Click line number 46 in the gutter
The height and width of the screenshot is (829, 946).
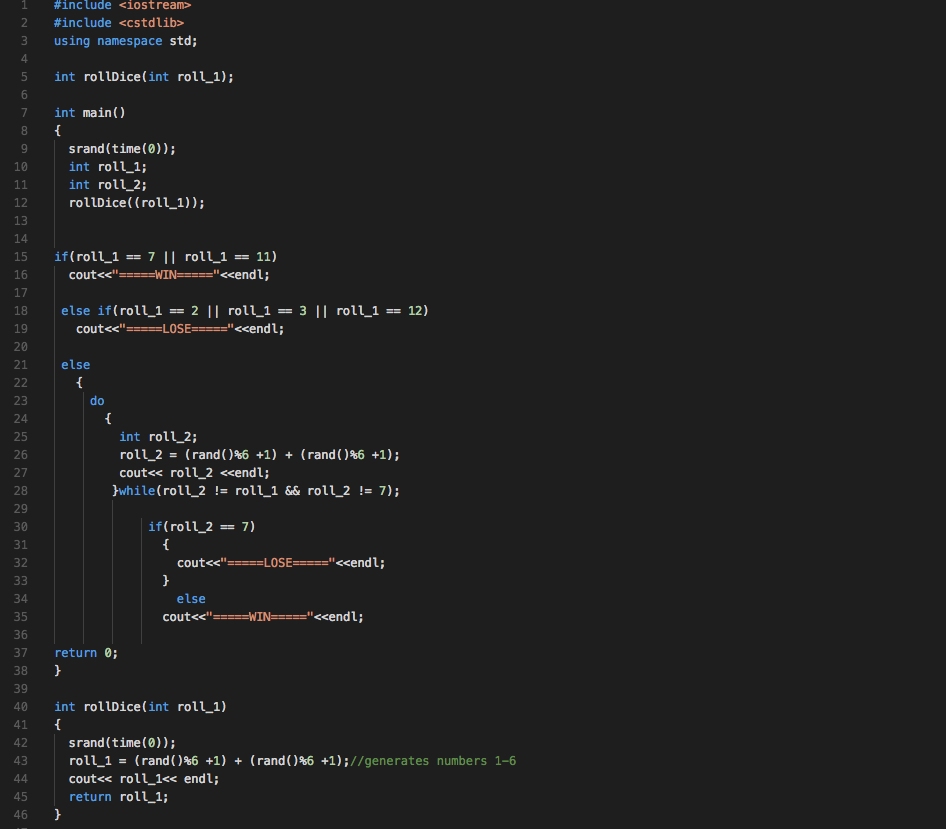pos(21,814)
